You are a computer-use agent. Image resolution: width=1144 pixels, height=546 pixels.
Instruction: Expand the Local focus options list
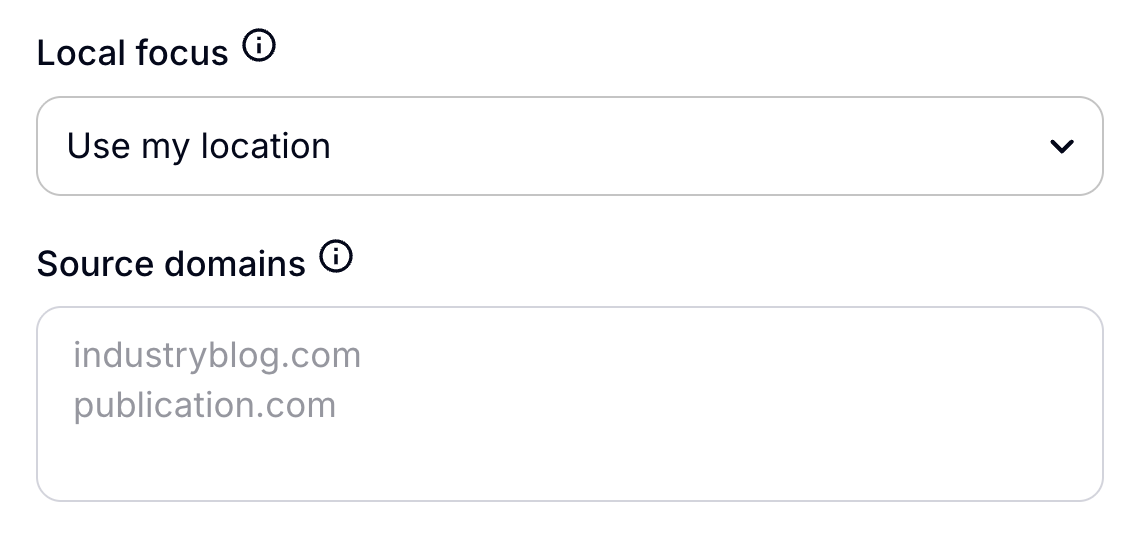coord(570,146)
